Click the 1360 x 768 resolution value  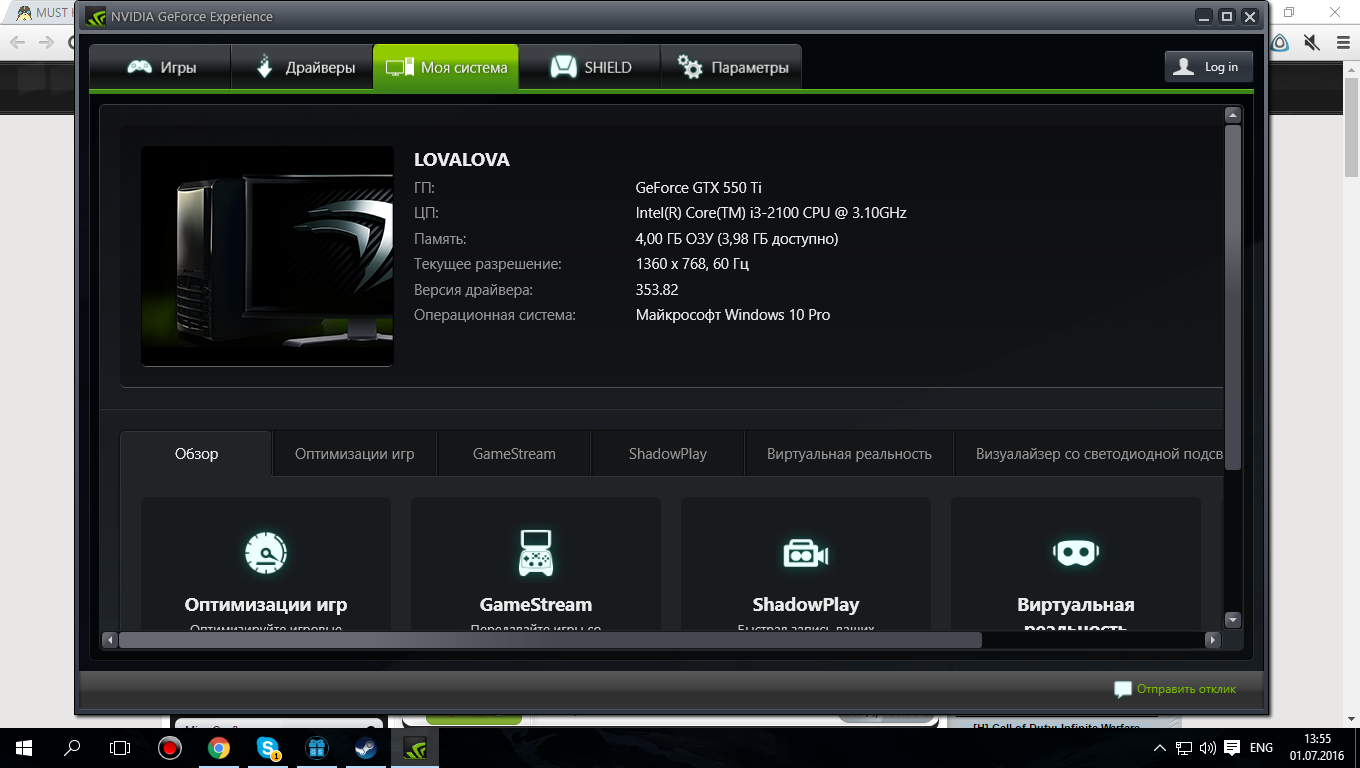(x=692, y=264)
